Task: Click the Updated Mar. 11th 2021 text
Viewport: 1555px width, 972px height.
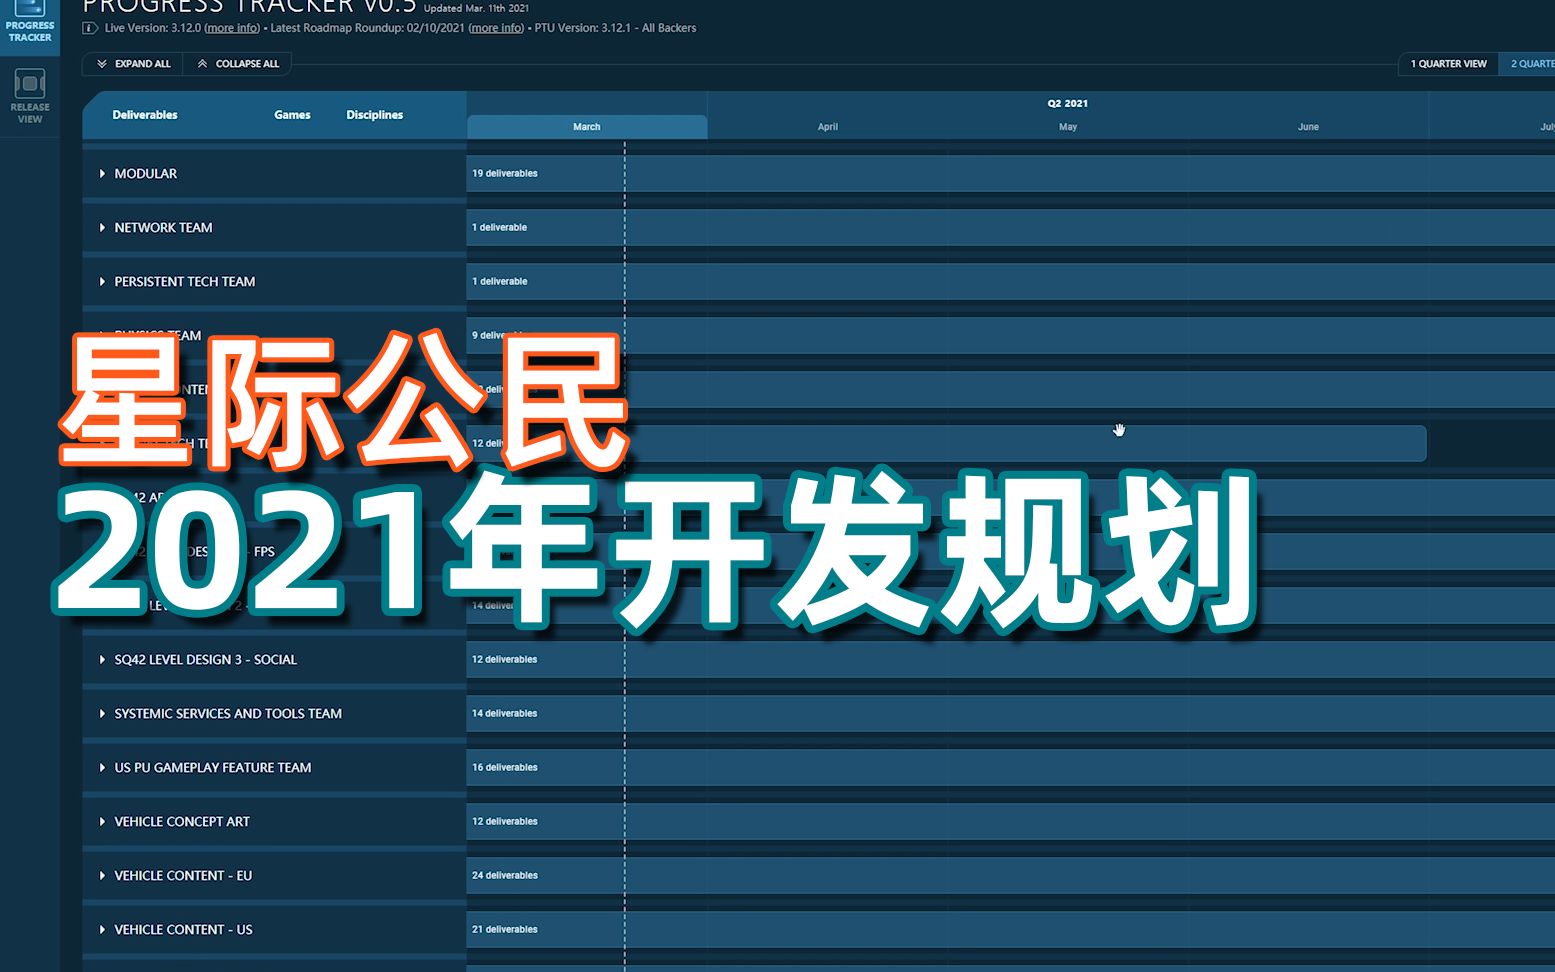Action: coord(477,8)
